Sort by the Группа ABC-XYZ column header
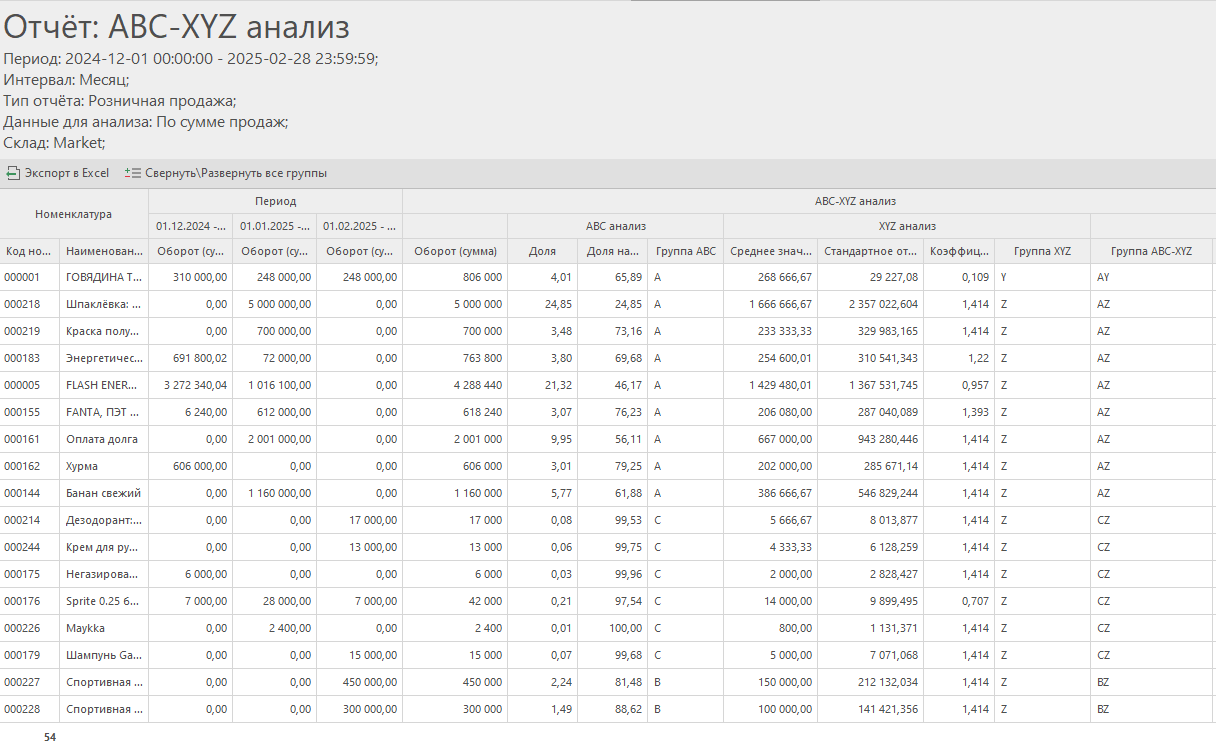 tap(1150, 251)
